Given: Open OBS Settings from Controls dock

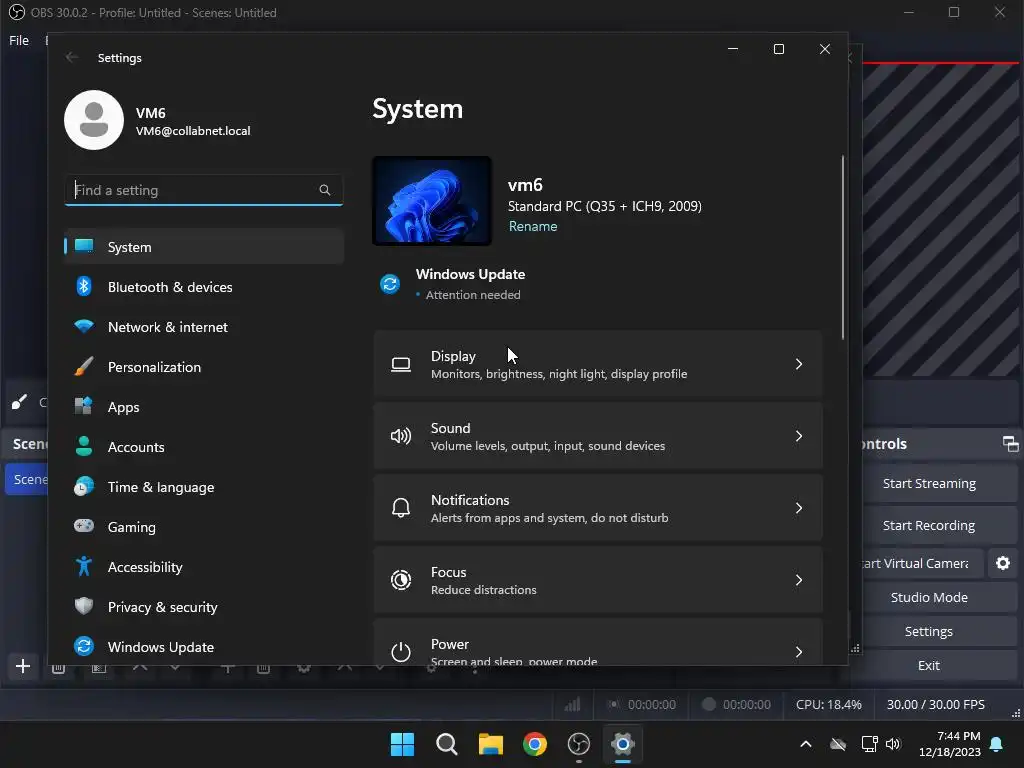Looking at the screenshot, I should click(x=938, y=631).
